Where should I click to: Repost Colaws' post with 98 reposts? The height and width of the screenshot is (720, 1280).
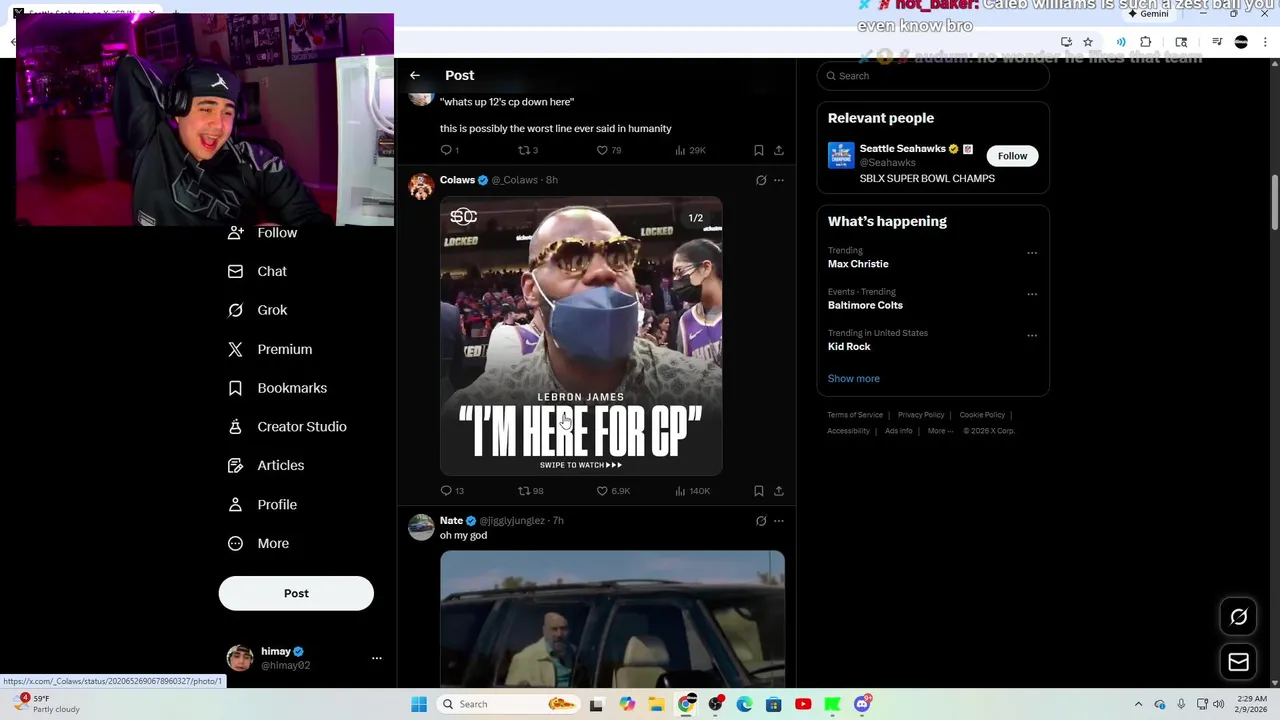530,491
